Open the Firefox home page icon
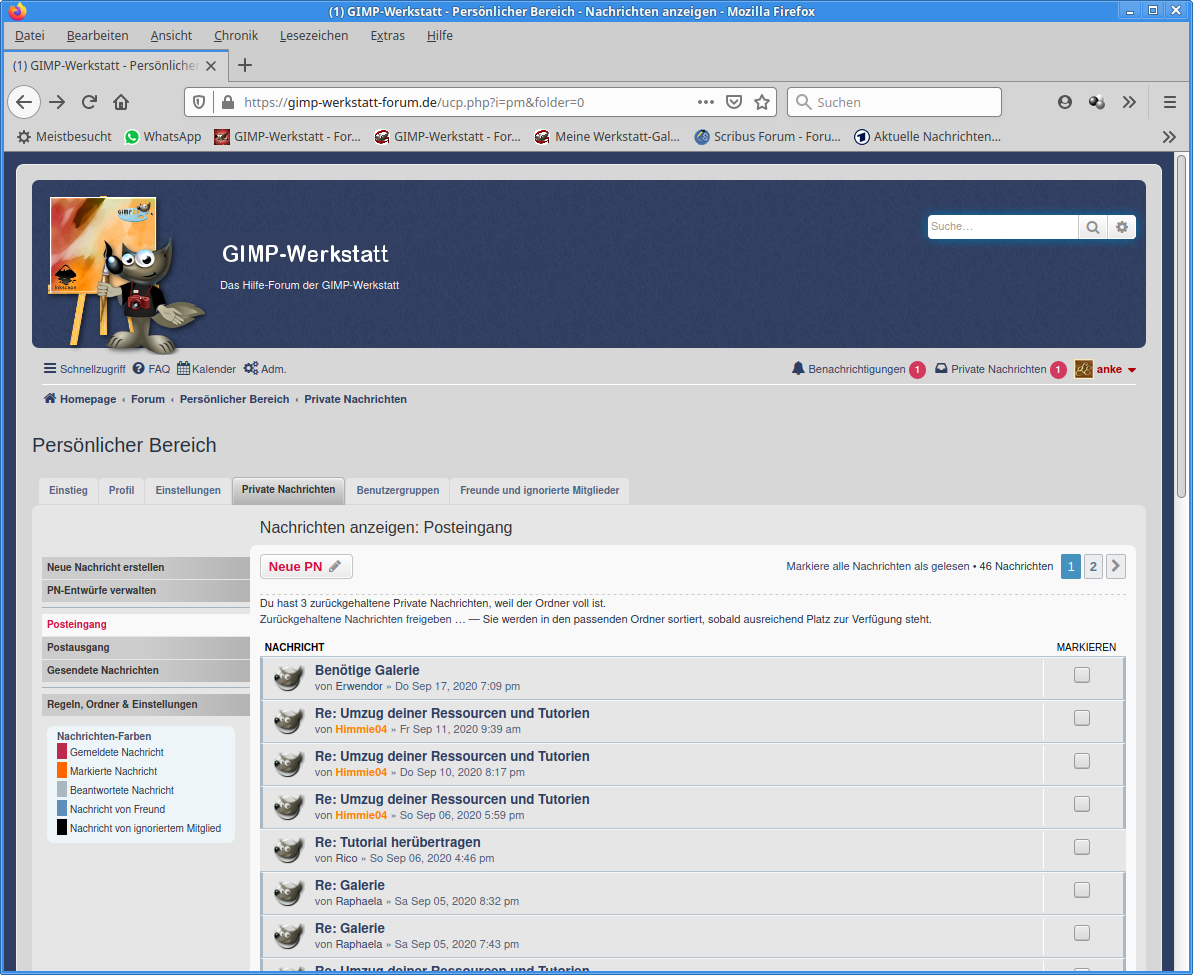The image size is (1193, 975). (121, 102)
